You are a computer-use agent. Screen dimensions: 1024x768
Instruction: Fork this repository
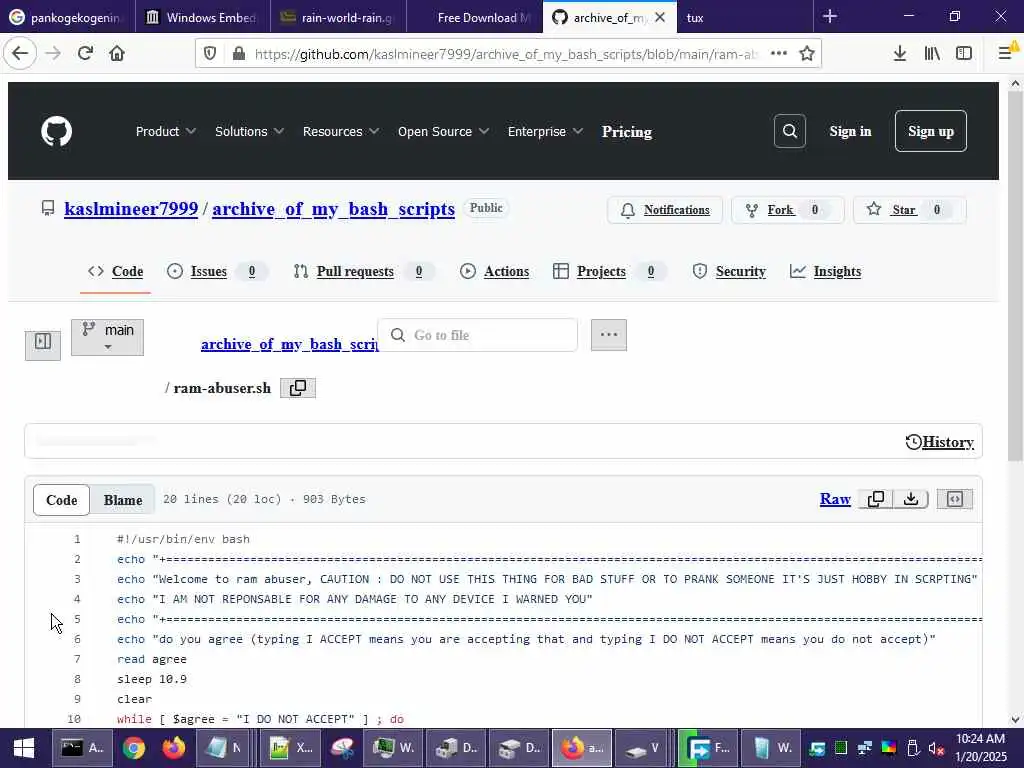[x=788, y=210]
